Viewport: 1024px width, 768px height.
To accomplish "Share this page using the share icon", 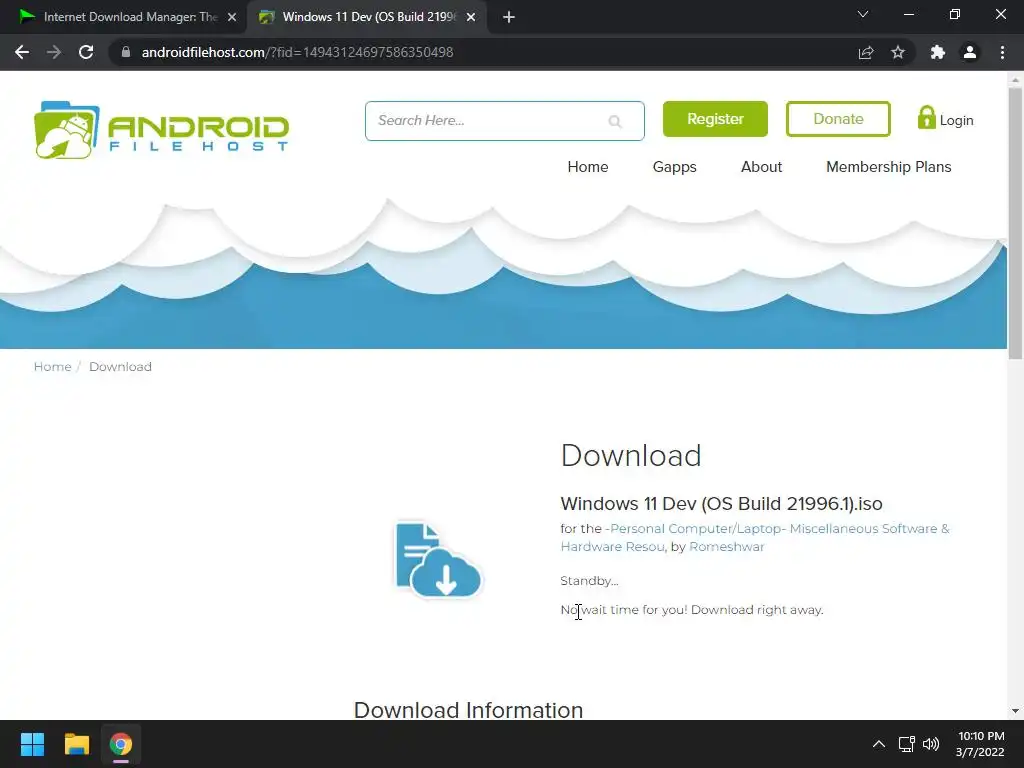I will (866, 52).
